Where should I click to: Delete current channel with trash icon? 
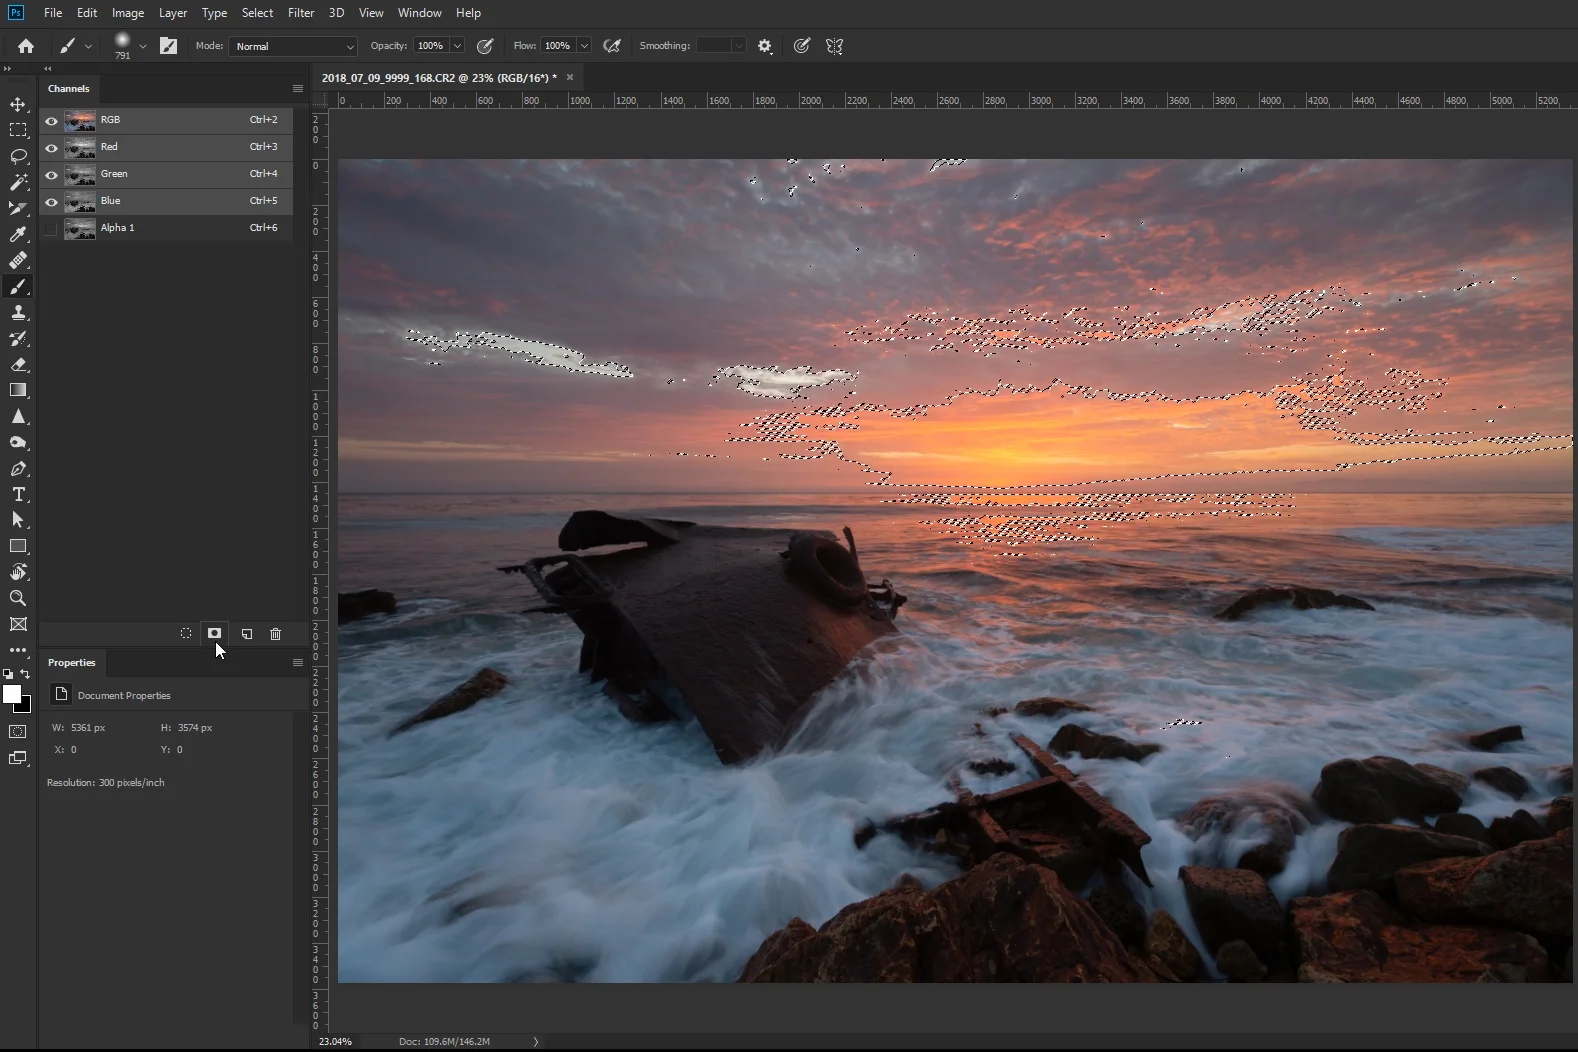click(276, 634)
